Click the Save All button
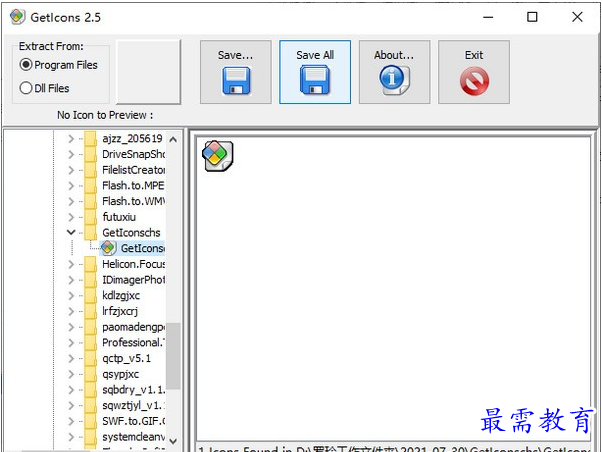 coord(315,72)
